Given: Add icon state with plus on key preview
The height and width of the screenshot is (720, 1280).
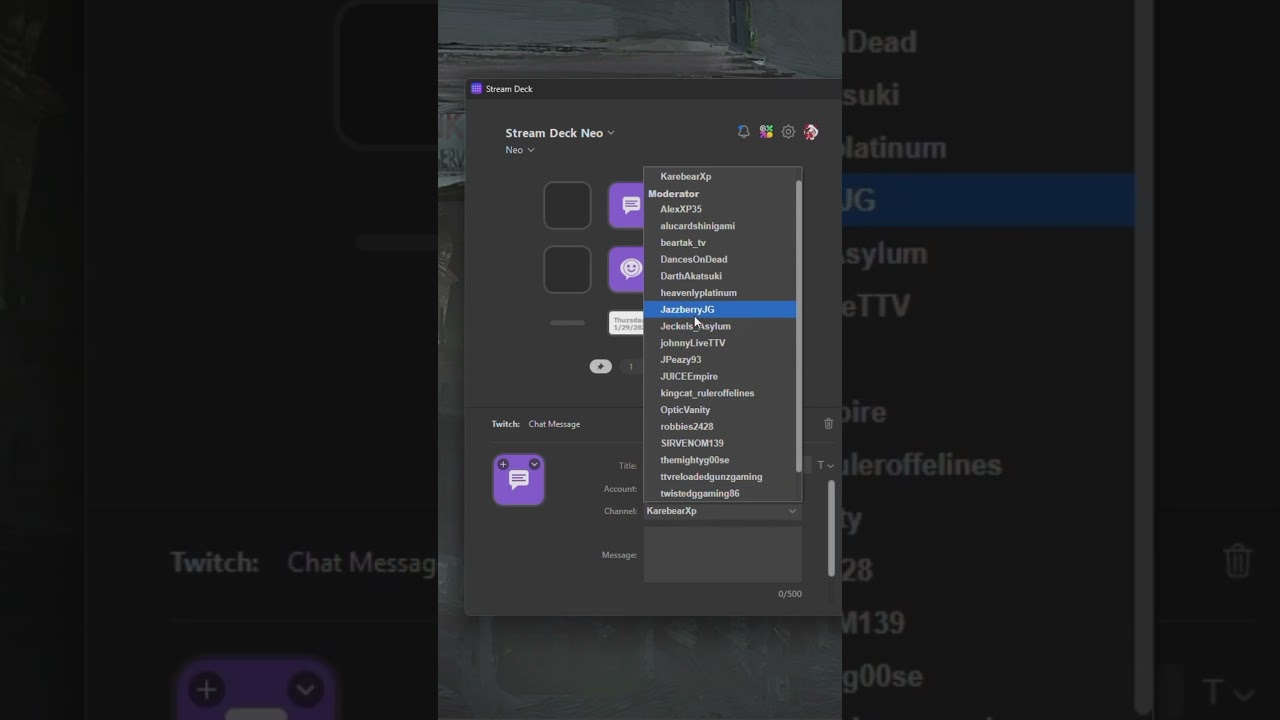Looking at the screenshot, I should pyautogui.click(x=503, y=464).
